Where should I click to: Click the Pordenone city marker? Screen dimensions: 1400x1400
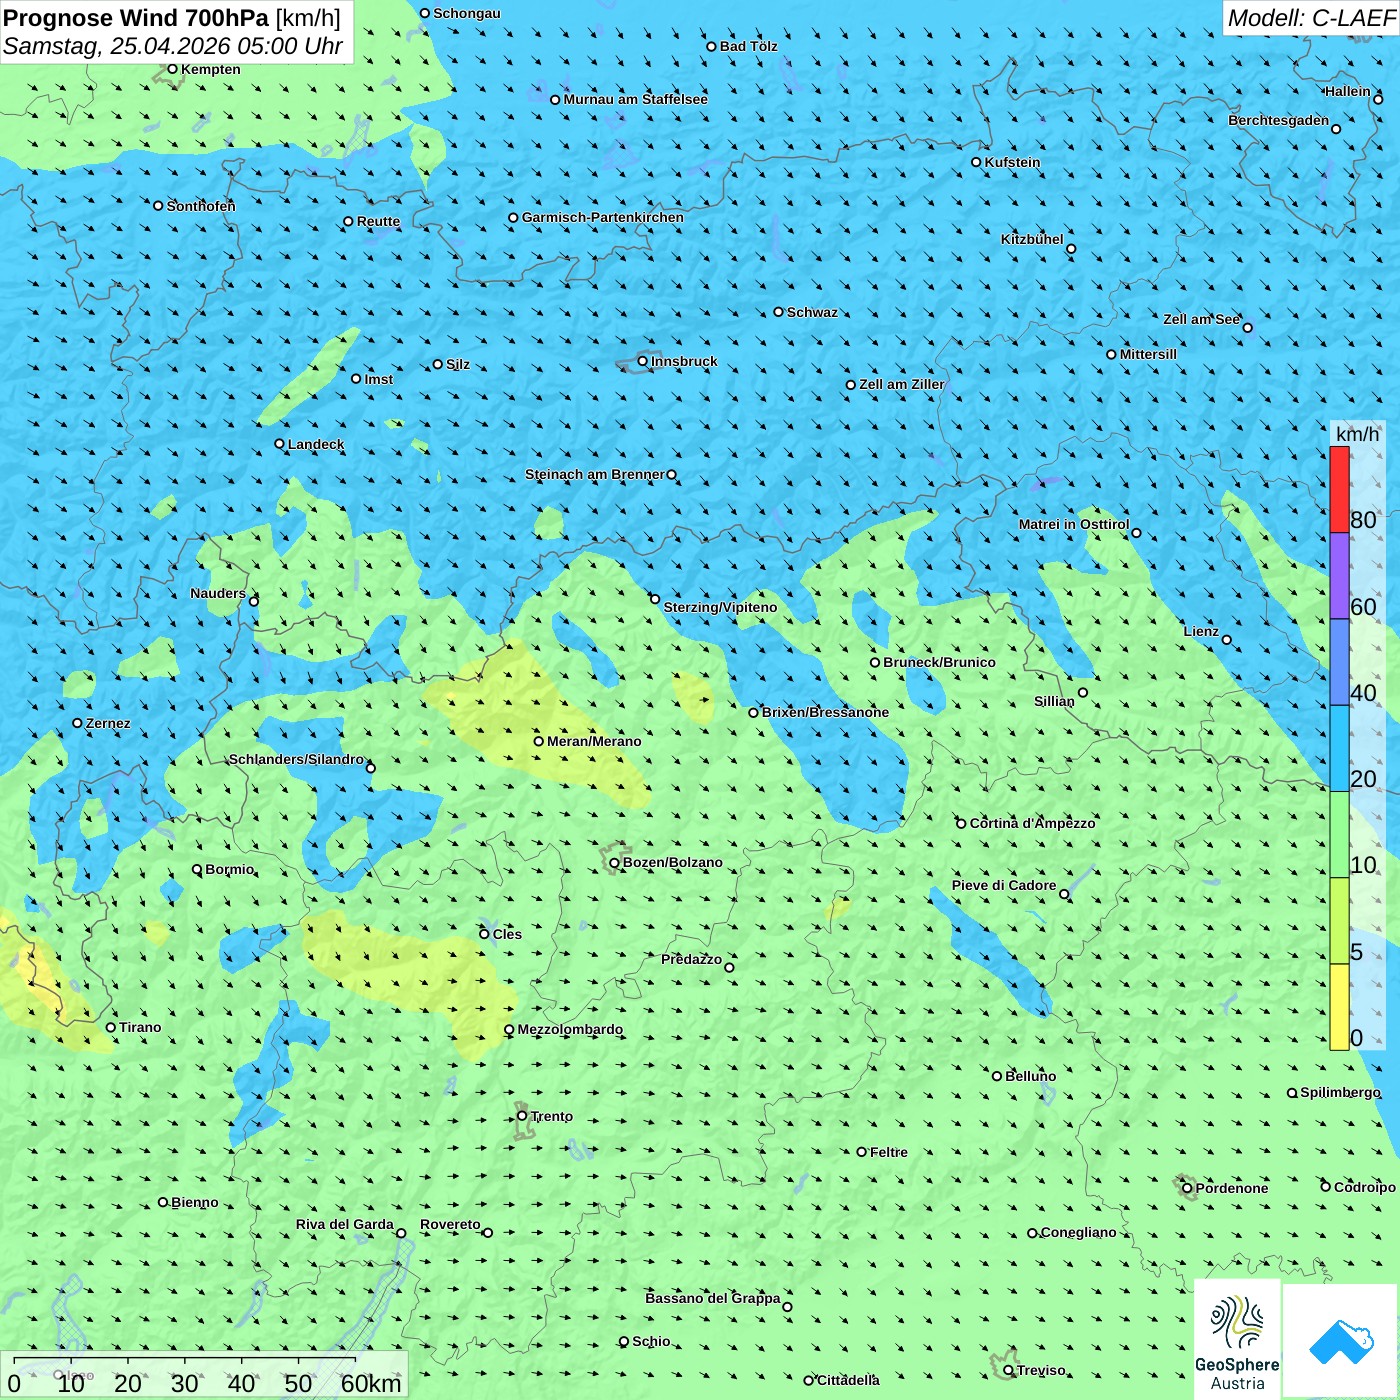coord(1188,1188)
